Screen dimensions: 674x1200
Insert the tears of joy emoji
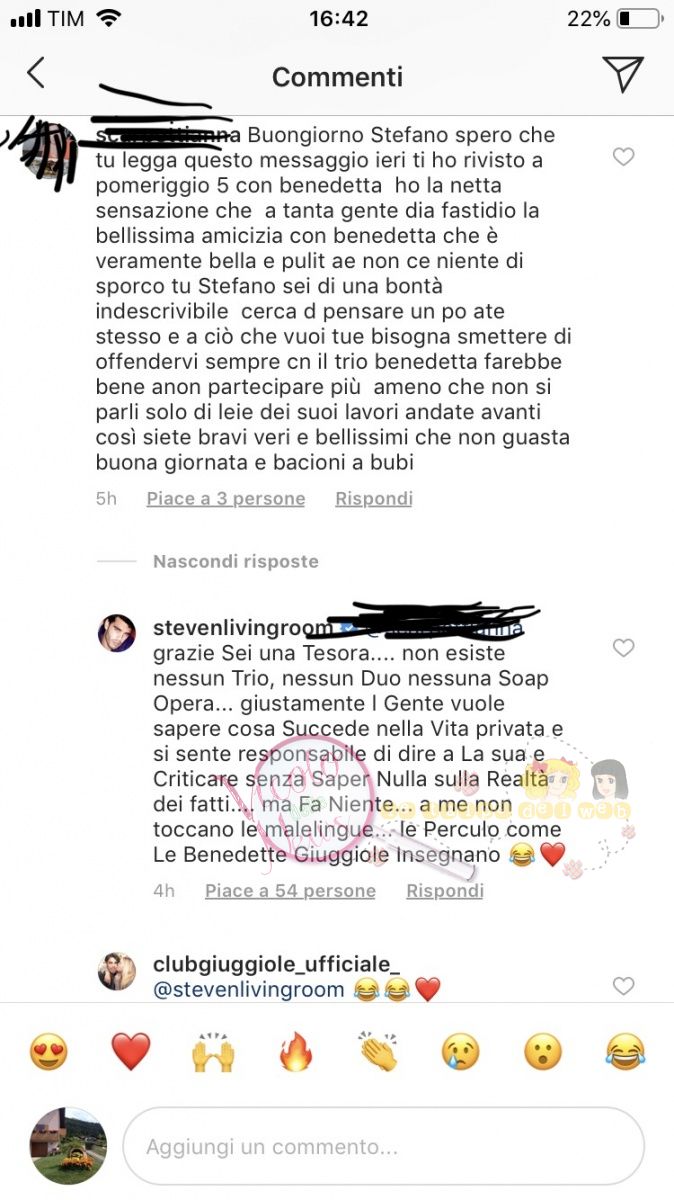click(x=625, y=1052)
